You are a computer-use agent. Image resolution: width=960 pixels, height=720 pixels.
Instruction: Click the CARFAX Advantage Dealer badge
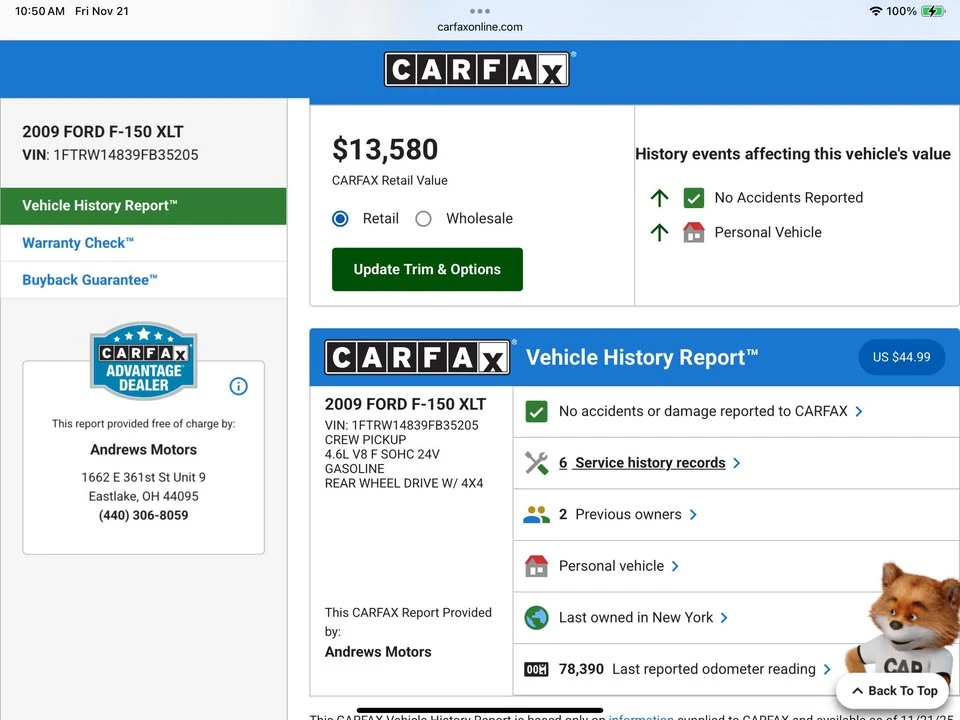tap(143, 361)
